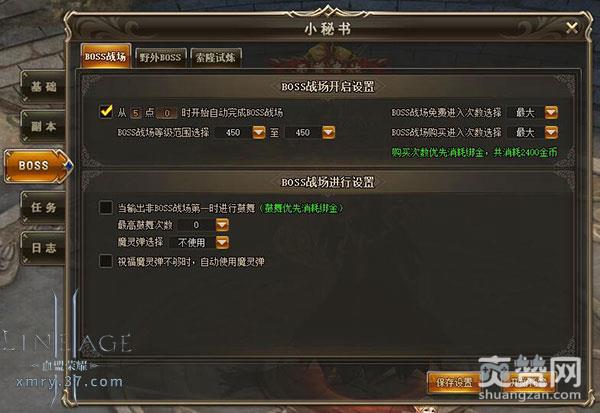
Task: Expand the 魔灵弹选择 dropdown
Action: click(x=222, y=242)
